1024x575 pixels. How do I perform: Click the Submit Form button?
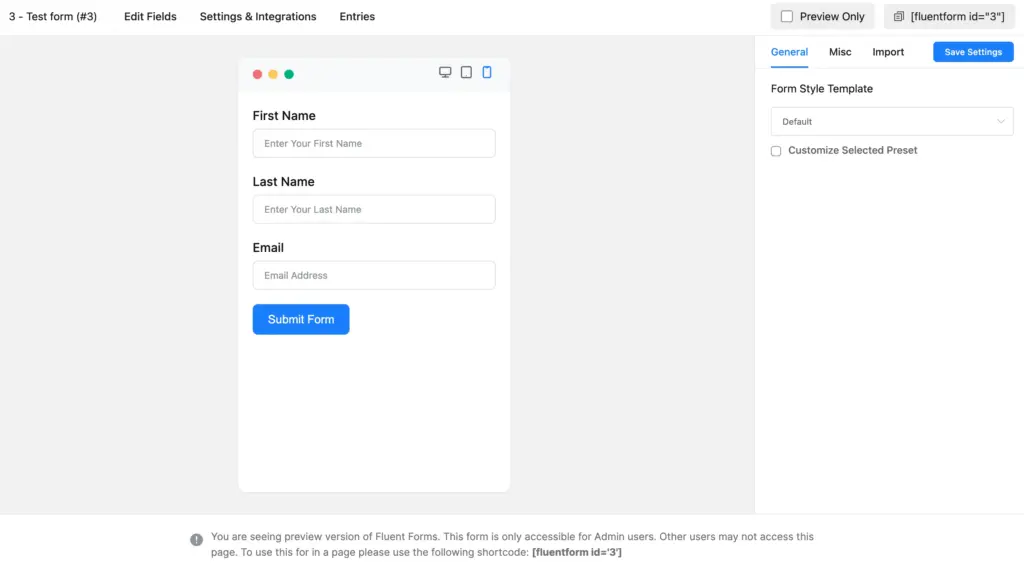tap(301, 319)
